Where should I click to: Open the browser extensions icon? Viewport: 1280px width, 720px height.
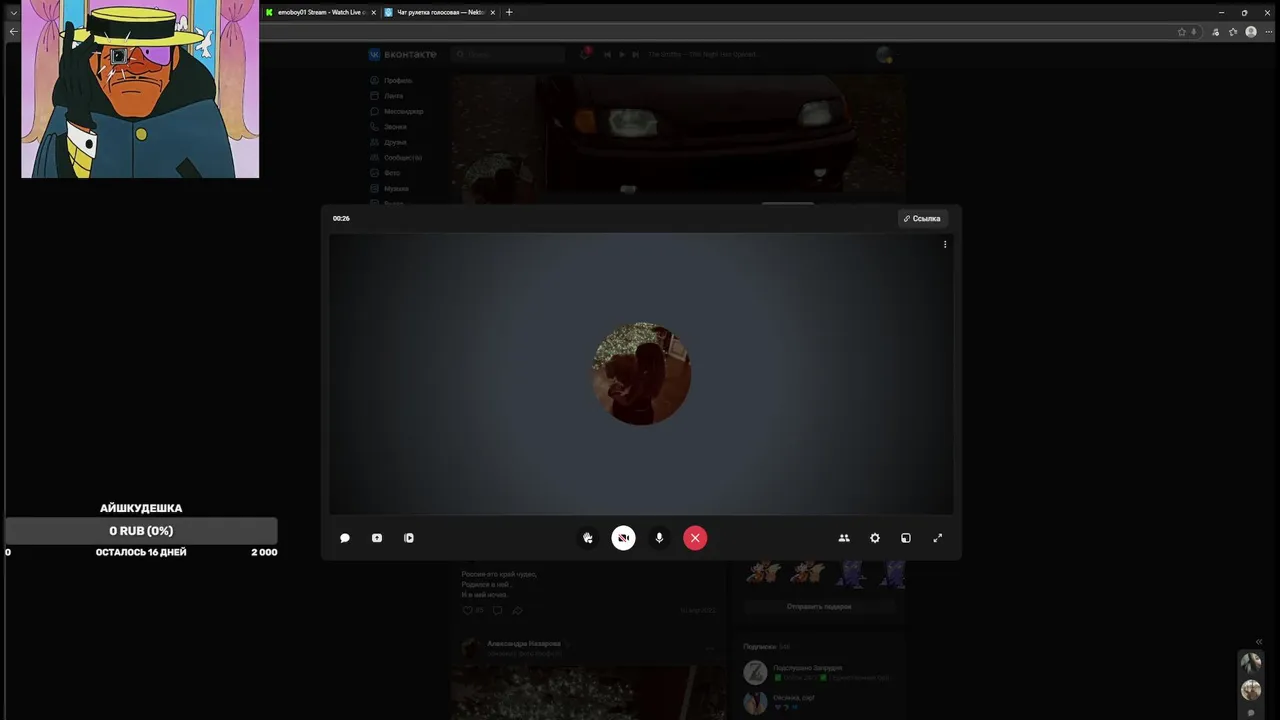tap(1216, 32)
